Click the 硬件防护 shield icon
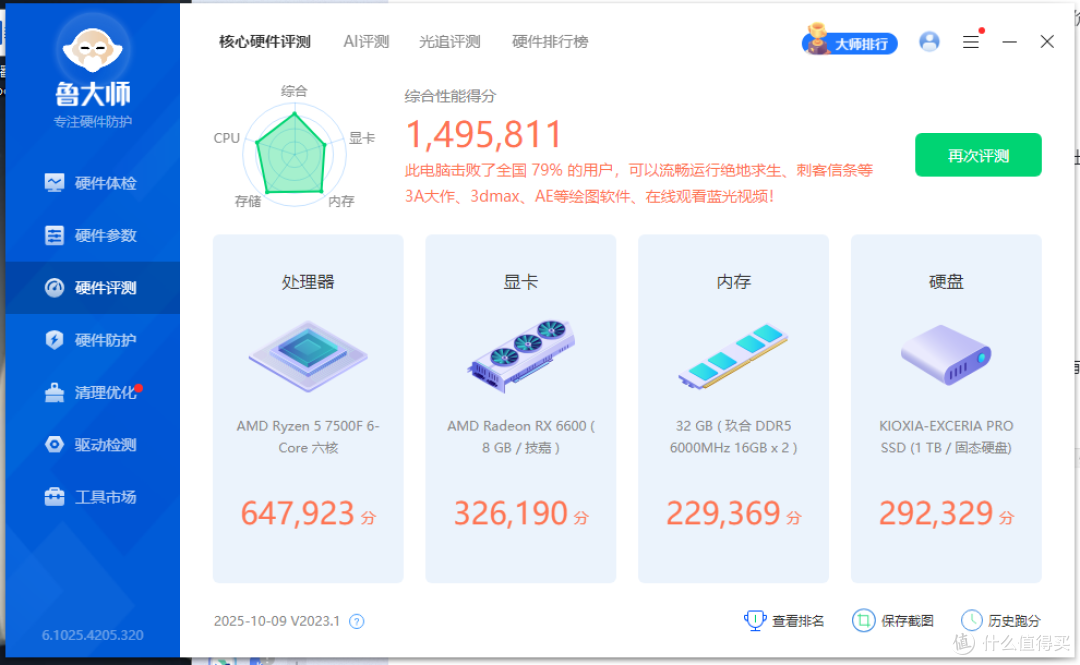Image resolution: width=1080 pixels, height=665 pixels. 54,340
